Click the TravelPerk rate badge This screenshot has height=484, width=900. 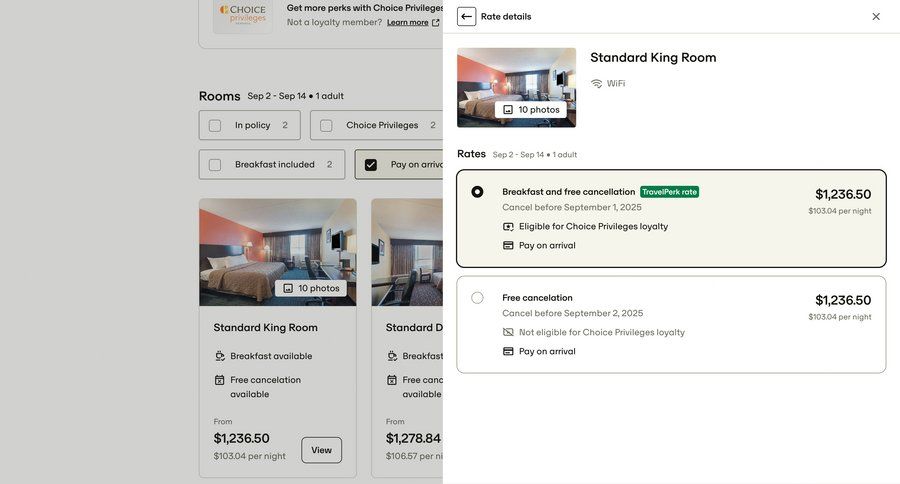point(669,192)
